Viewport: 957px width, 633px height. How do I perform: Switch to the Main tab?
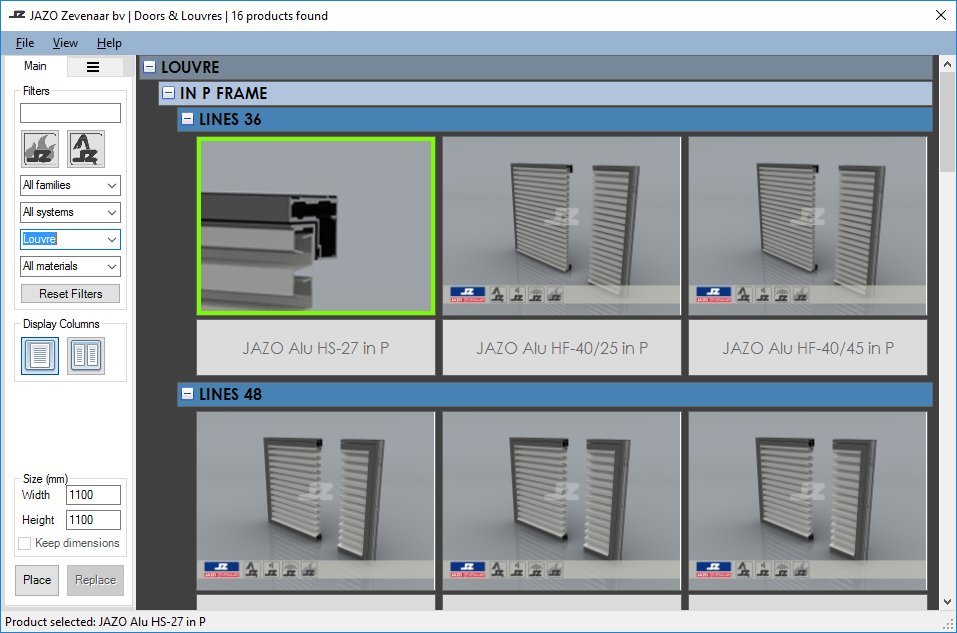click(35, 66)
